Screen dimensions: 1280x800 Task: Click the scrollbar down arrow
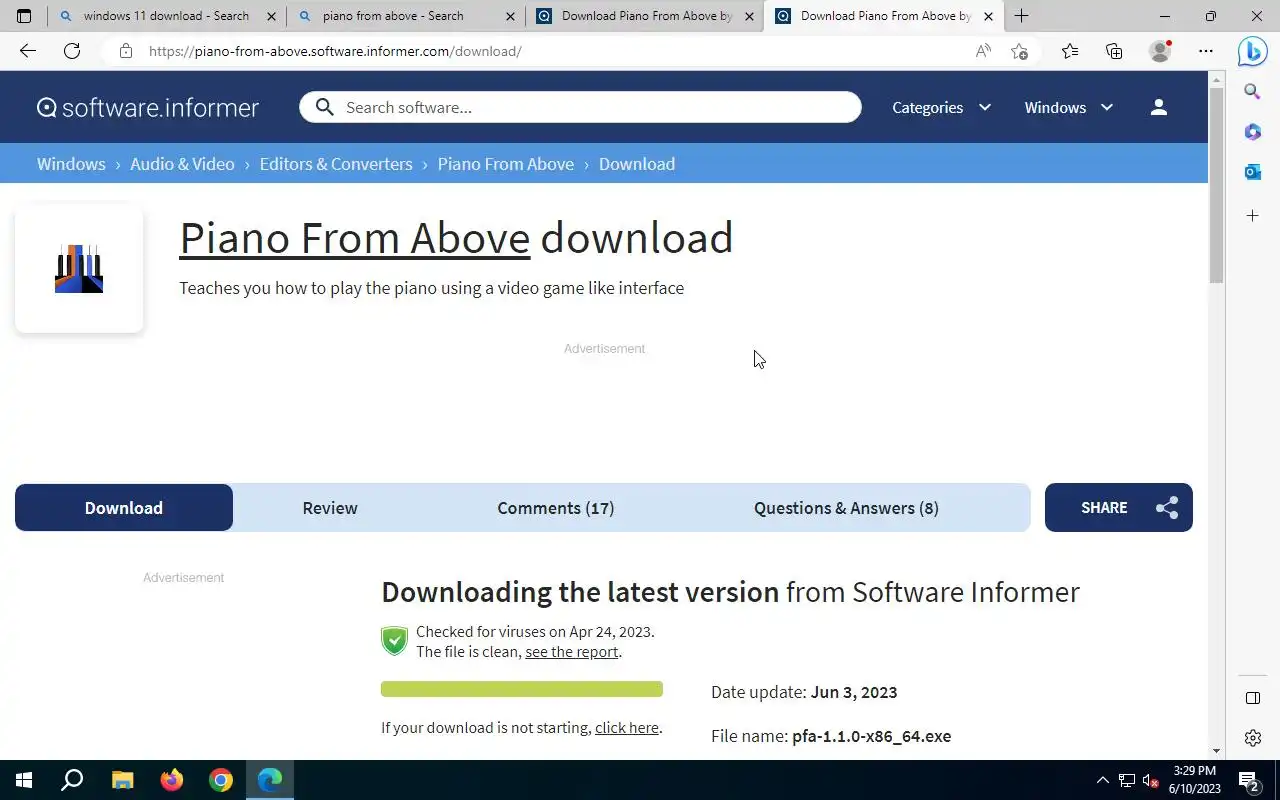(x=1217, y=751)
